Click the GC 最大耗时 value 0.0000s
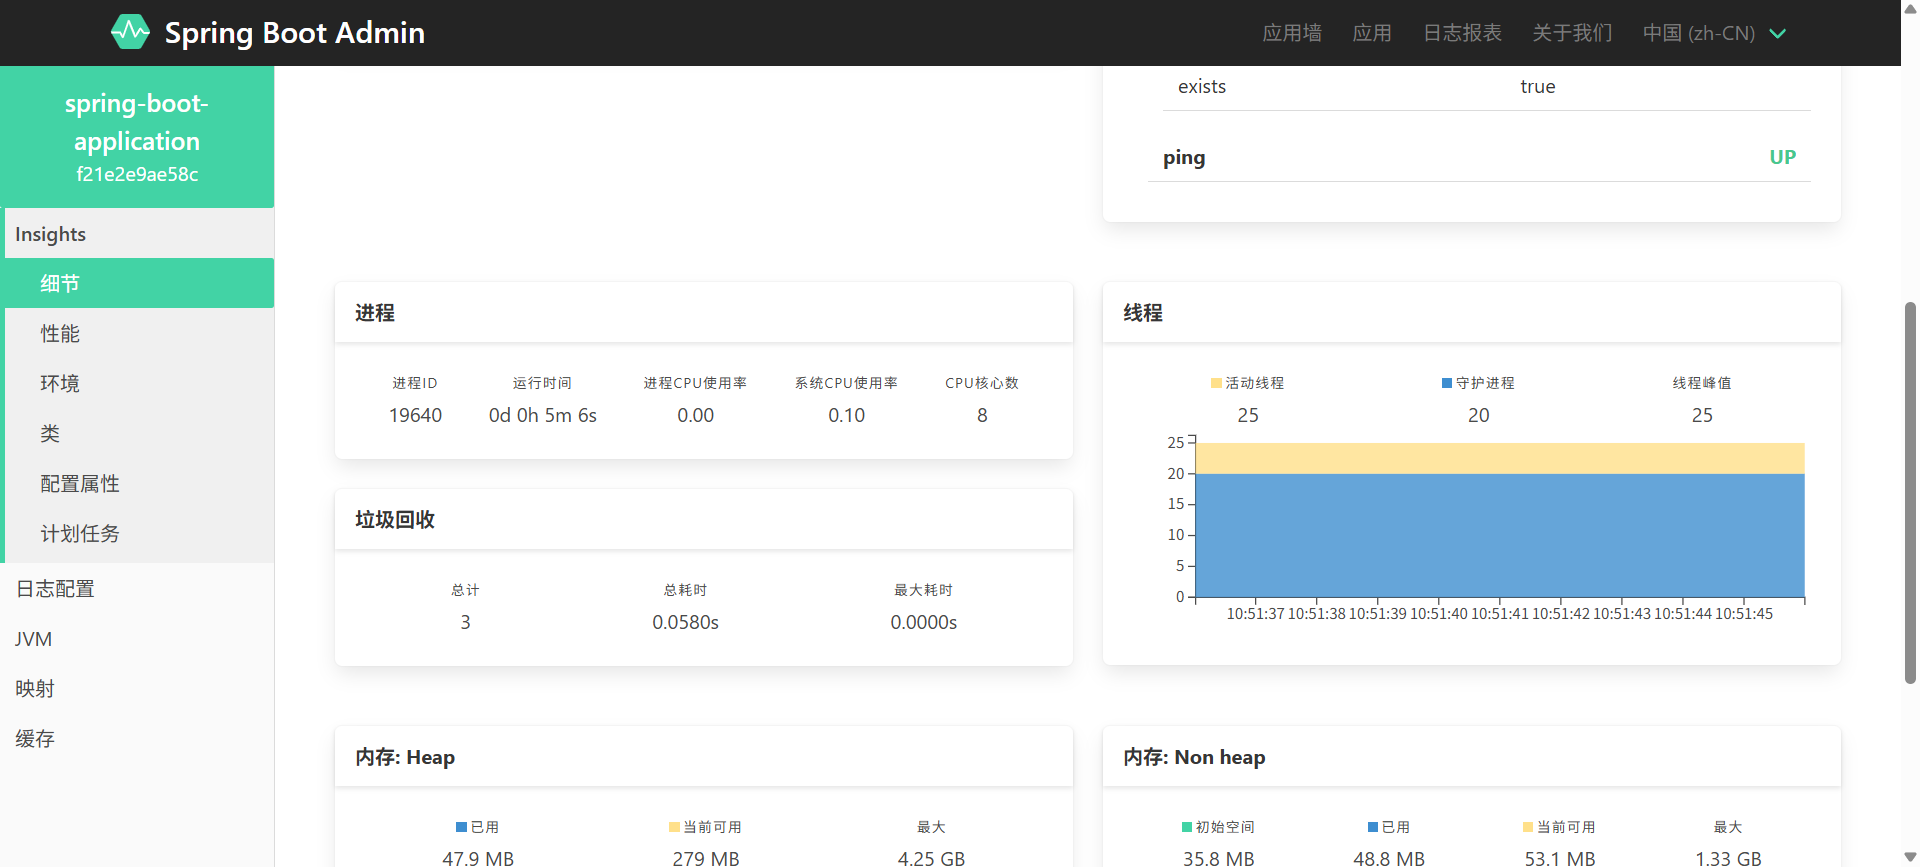Viewport: 1920px width, 867px height. pos(923,622)
